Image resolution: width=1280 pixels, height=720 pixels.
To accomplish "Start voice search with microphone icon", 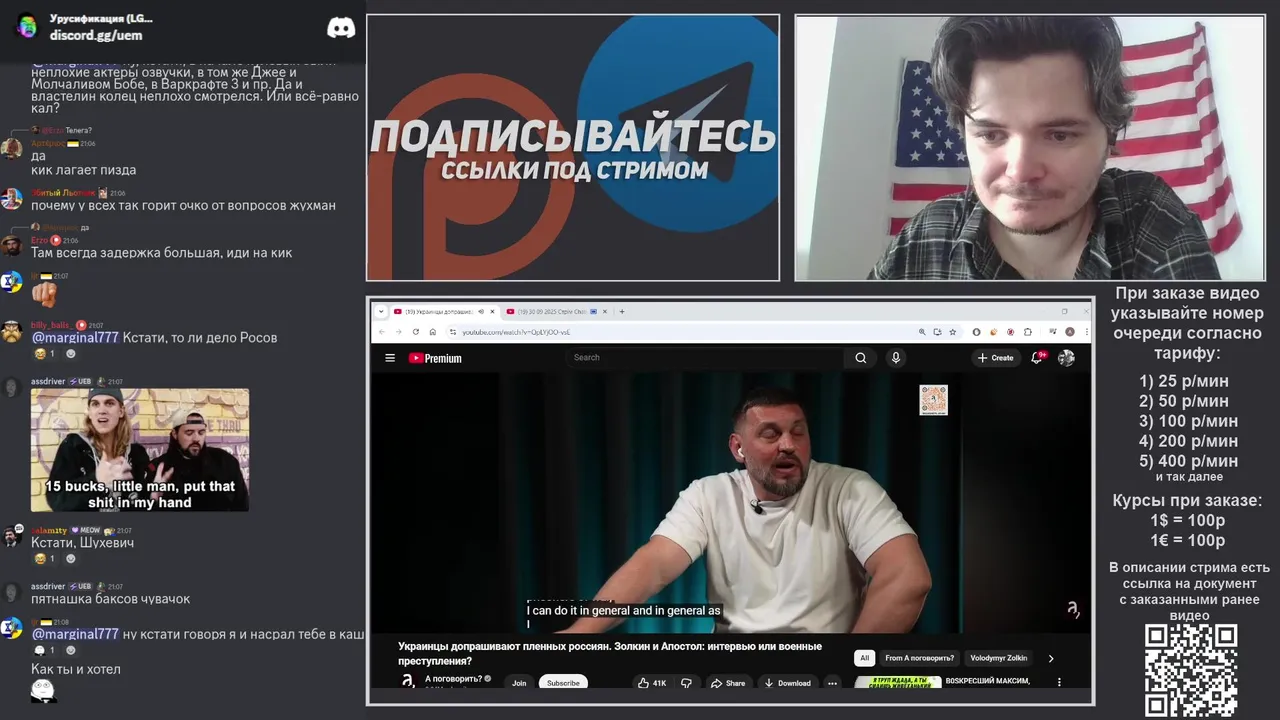I will coord(895,358).
